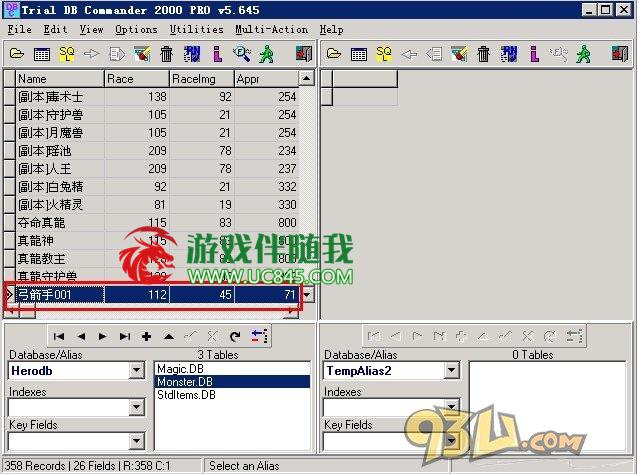Viewport: 637px width, 474px height.
Task: Click filter funnel icon in right toolbar
Action: (459, 53)
